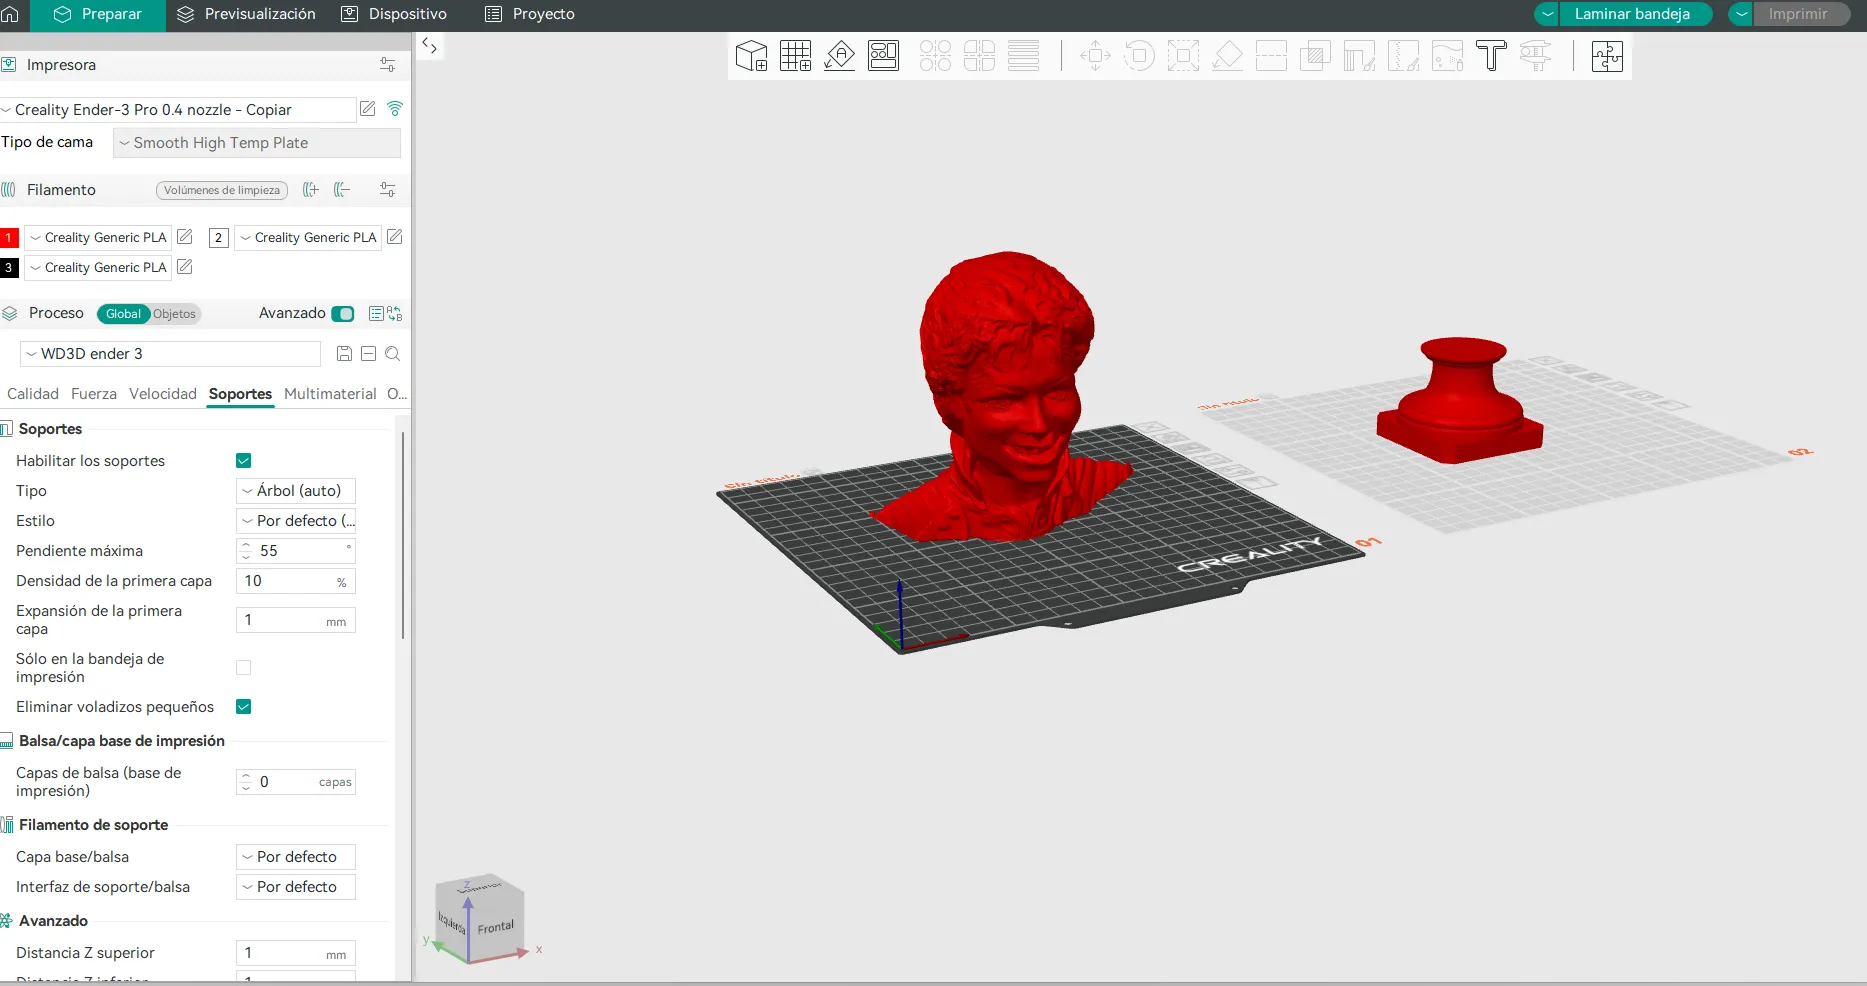
Task: Toggle the Avanzado switch
Action: [x=343, y=314]
